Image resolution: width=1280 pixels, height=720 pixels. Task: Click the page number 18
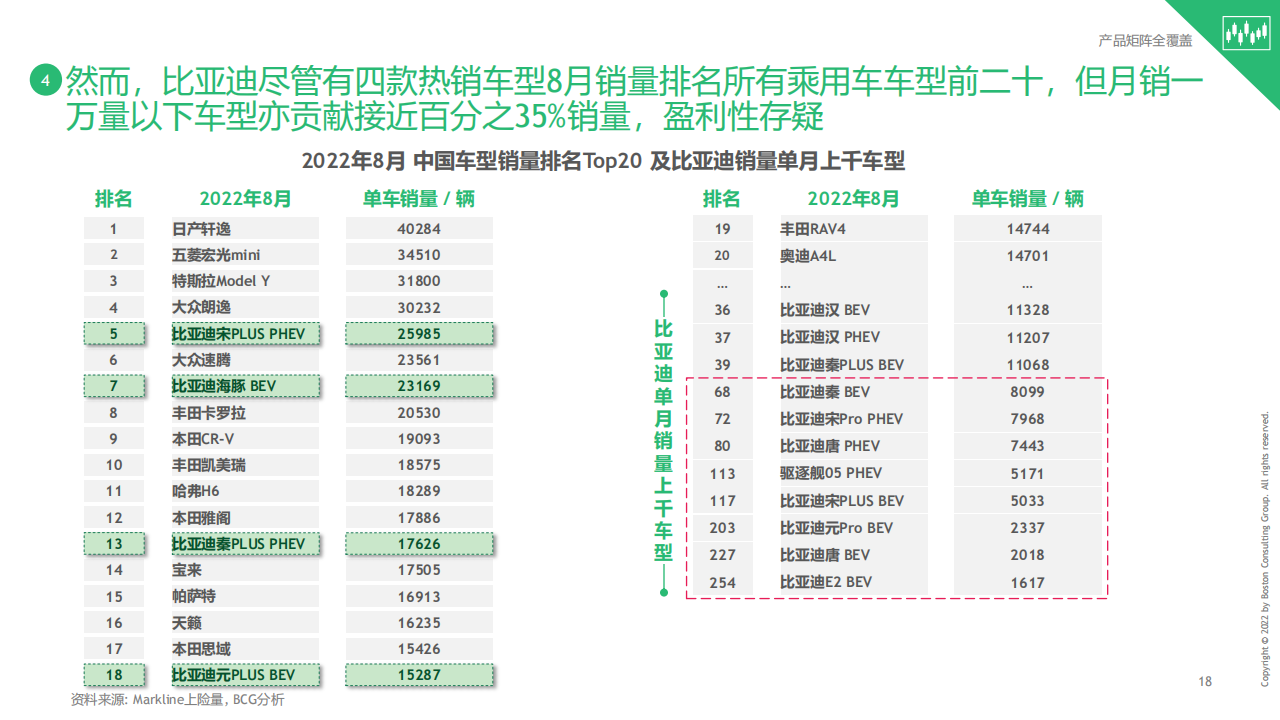tap(1205, 682)
